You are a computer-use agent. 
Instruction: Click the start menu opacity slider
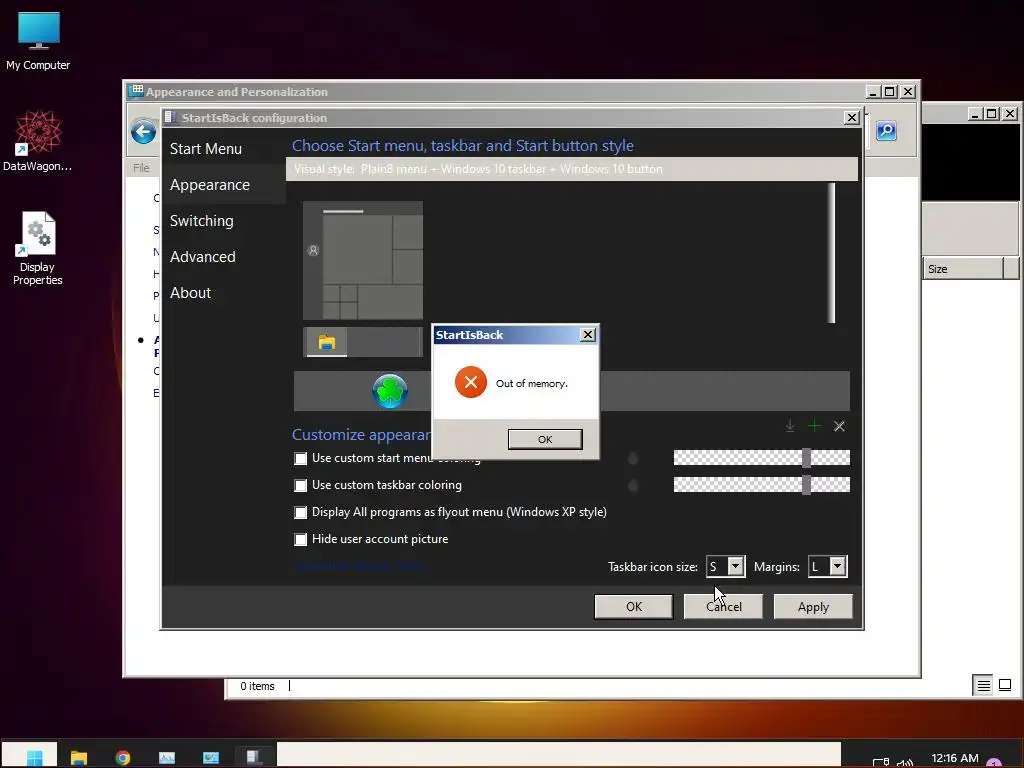tap(761, 458)
